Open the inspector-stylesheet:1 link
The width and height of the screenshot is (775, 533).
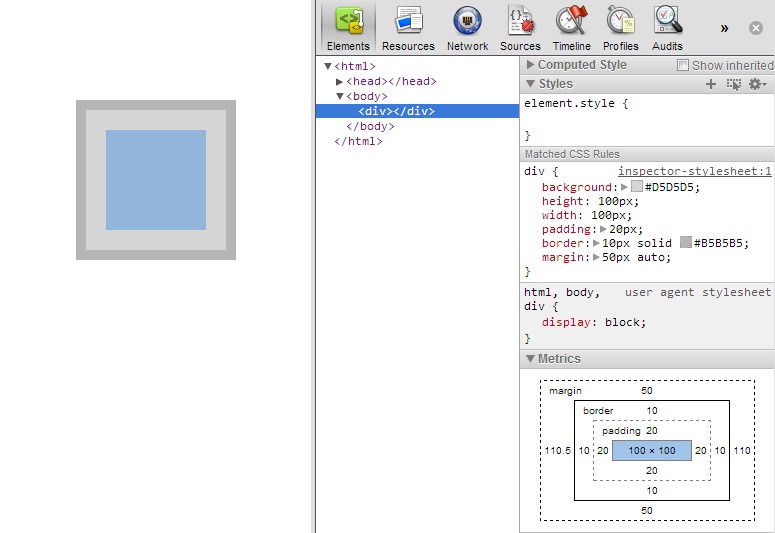click(694, 171)
